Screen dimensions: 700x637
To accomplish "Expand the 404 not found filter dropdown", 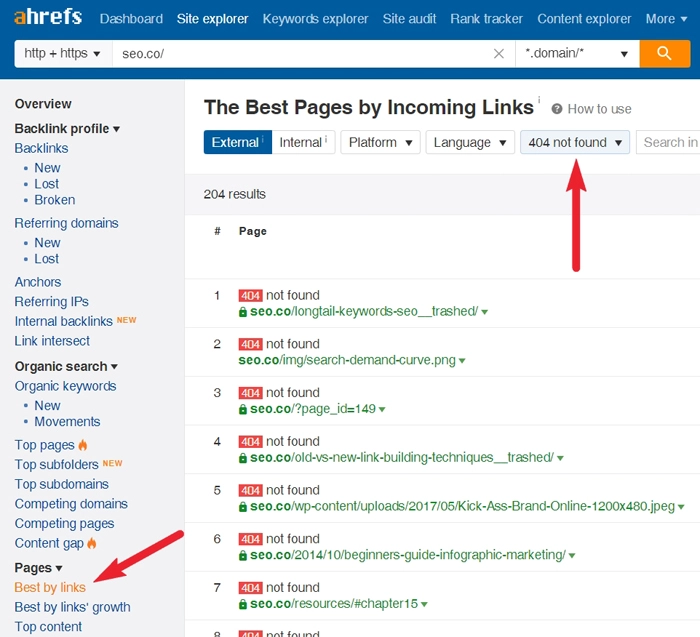I will 575,142.
